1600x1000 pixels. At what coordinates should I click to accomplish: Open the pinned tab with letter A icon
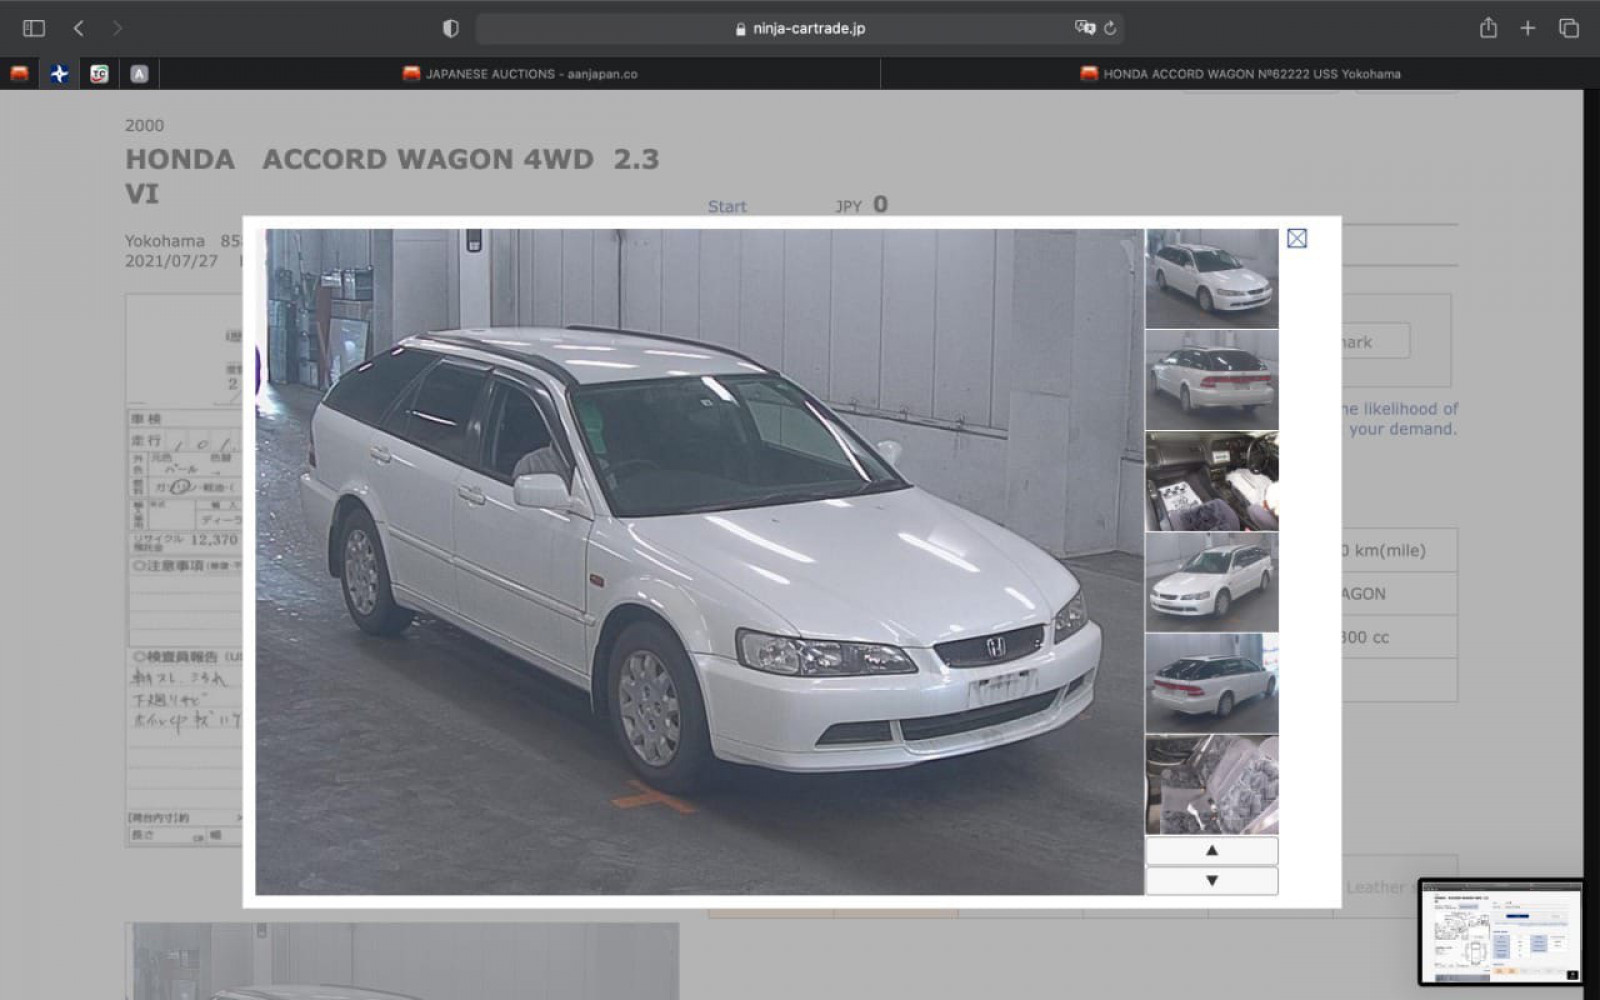click(139, 73)
